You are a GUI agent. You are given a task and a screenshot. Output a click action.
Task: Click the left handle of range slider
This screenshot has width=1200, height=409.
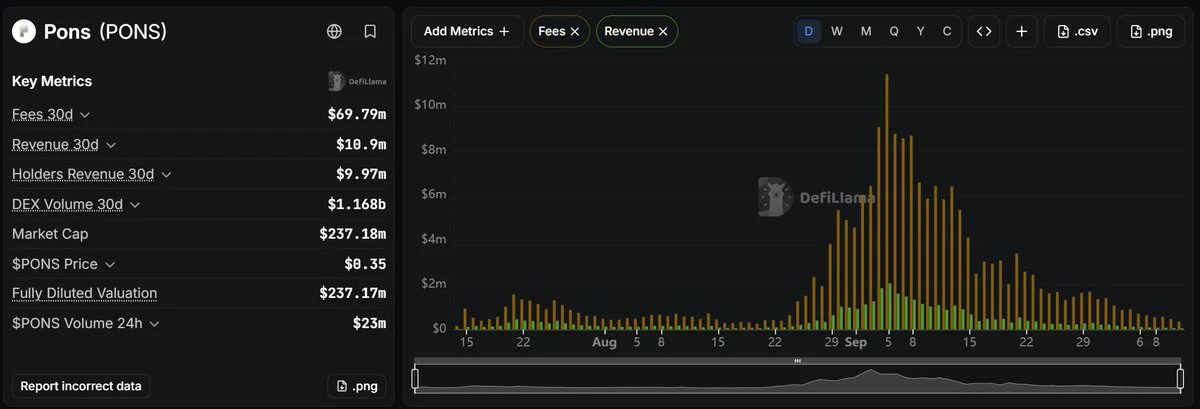[415, 378]
